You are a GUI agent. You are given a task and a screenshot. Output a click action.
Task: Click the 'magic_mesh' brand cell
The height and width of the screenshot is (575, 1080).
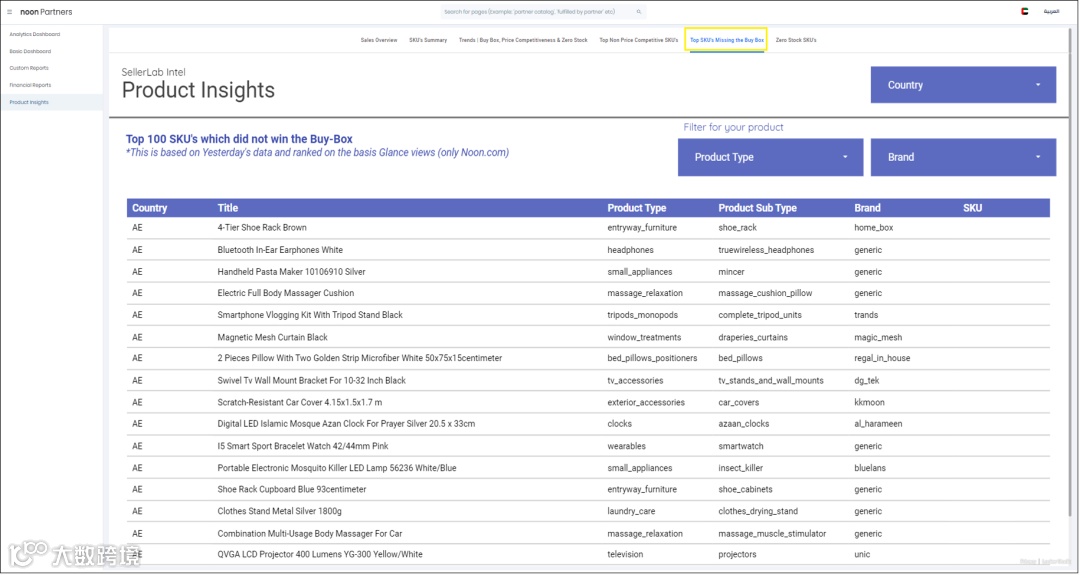tap(878, 337)
